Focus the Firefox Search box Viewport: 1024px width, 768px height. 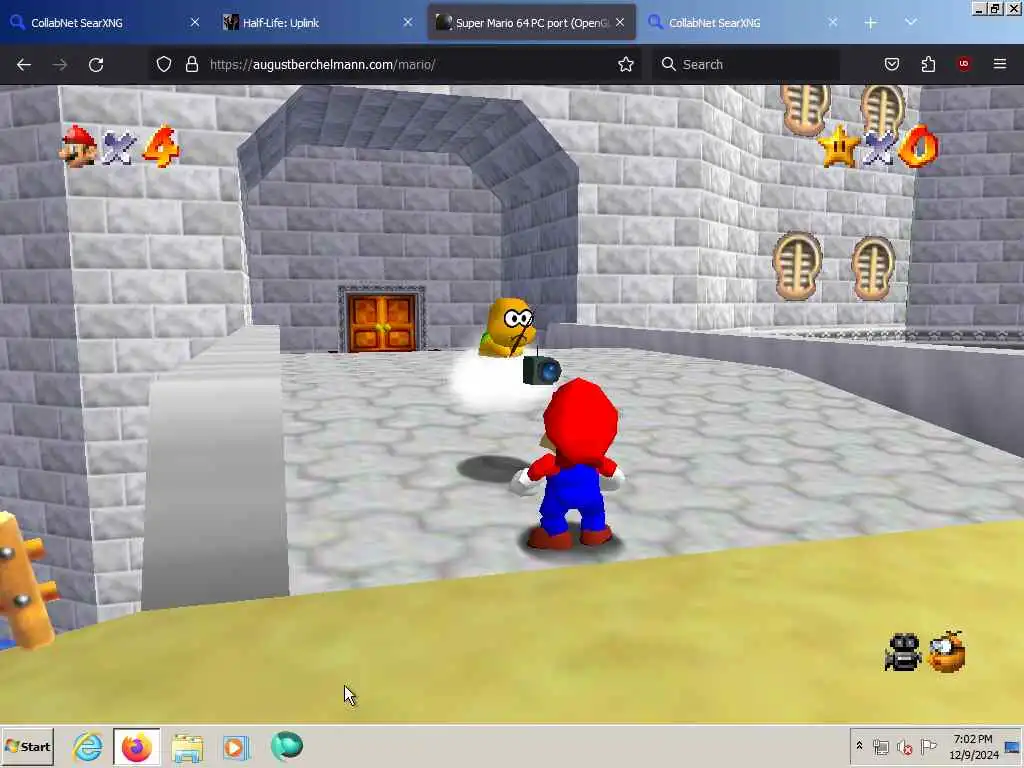tap(746, 64)
